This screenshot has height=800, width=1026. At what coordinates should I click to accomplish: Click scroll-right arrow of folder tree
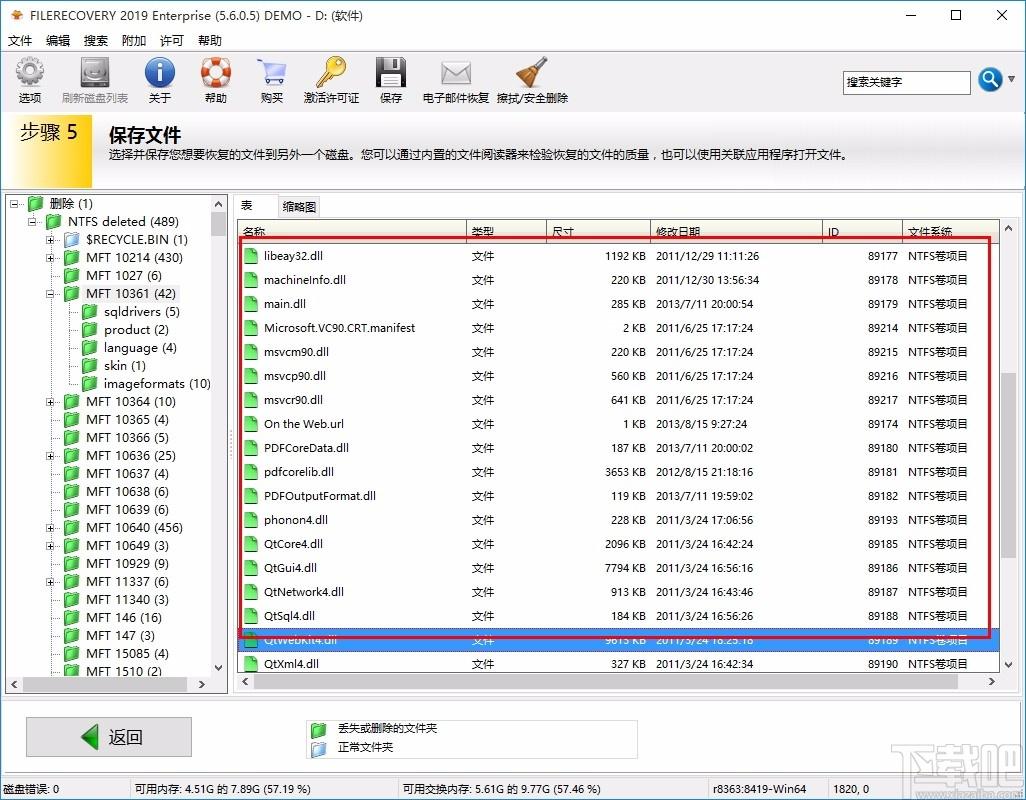click(x=202, y=685)
